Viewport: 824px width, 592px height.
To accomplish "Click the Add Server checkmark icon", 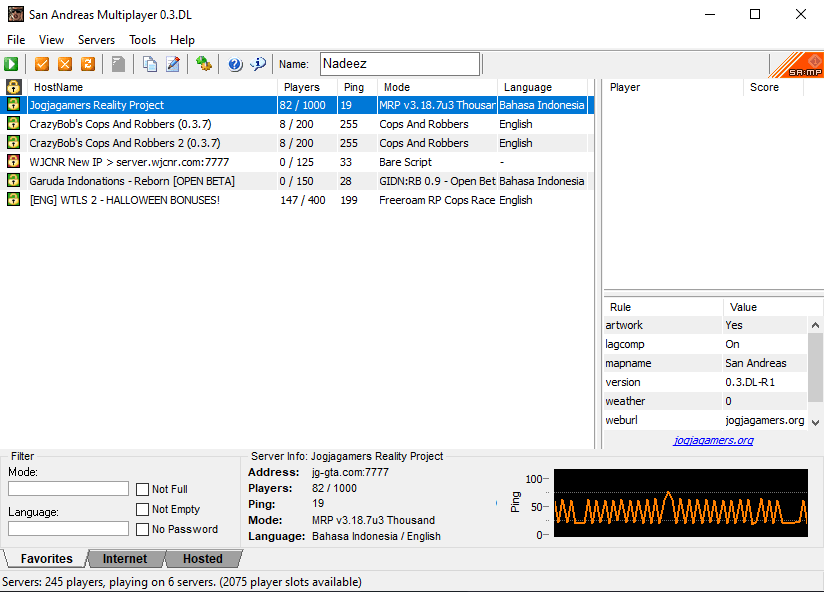I will [42, 64].
